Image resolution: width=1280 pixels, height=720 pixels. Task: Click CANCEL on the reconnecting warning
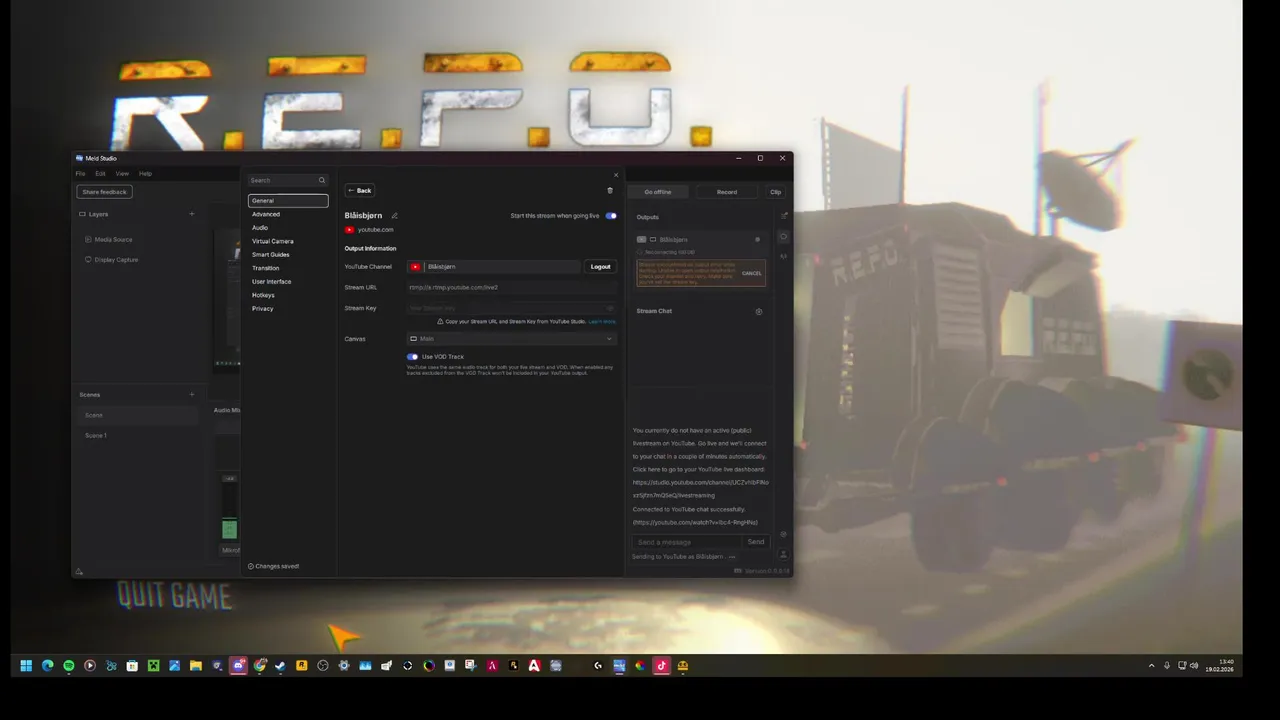pyautogui.click(x=752, y=273)
